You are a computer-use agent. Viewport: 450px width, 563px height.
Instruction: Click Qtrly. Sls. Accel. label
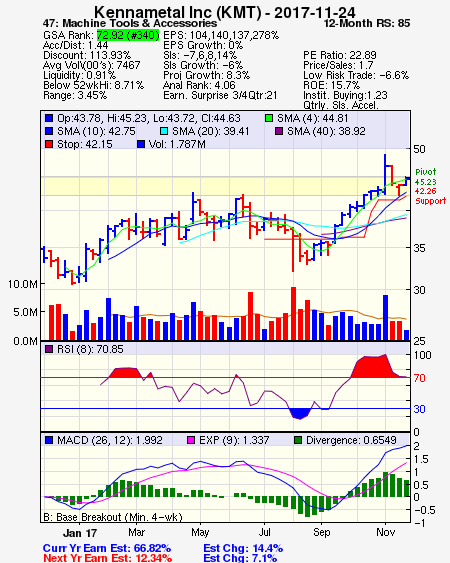click(x=341, y=105)
